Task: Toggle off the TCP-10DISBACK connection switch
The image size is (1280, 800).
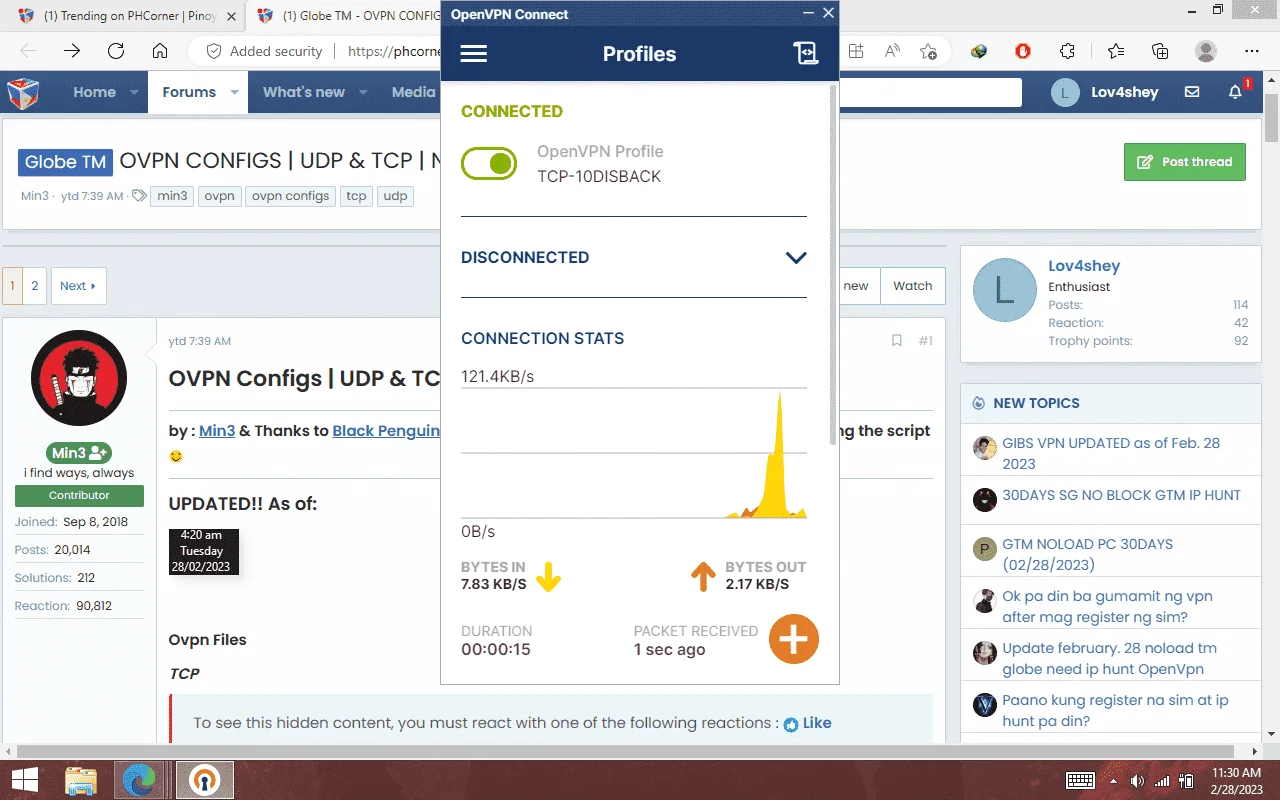Action: pyautogui.click(x=489, y=163)
